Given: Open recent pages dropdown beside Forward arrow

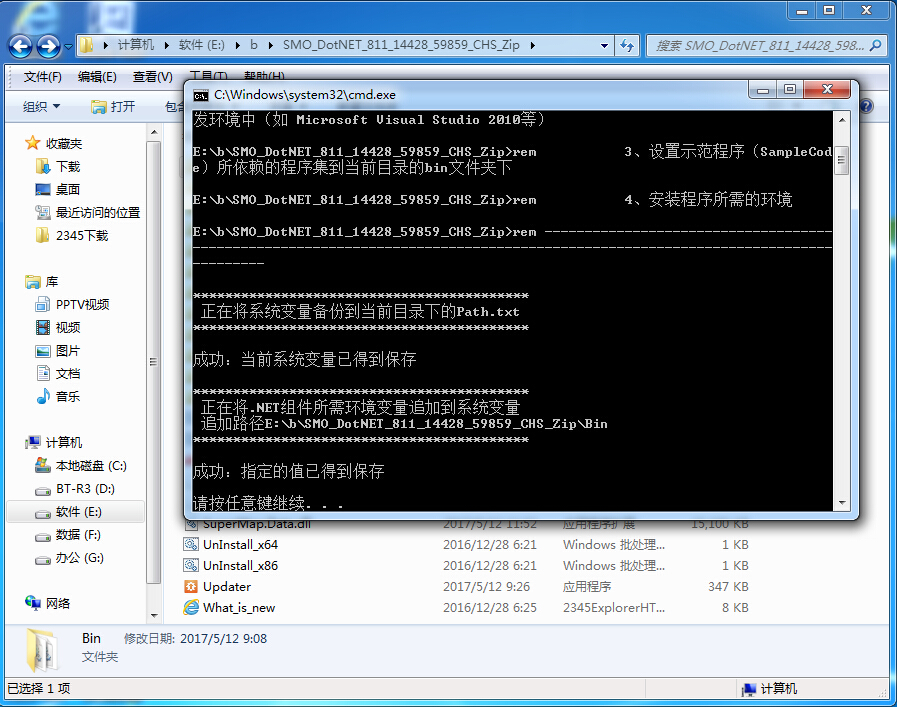Looking at the screenshot, I should point(68,46).
